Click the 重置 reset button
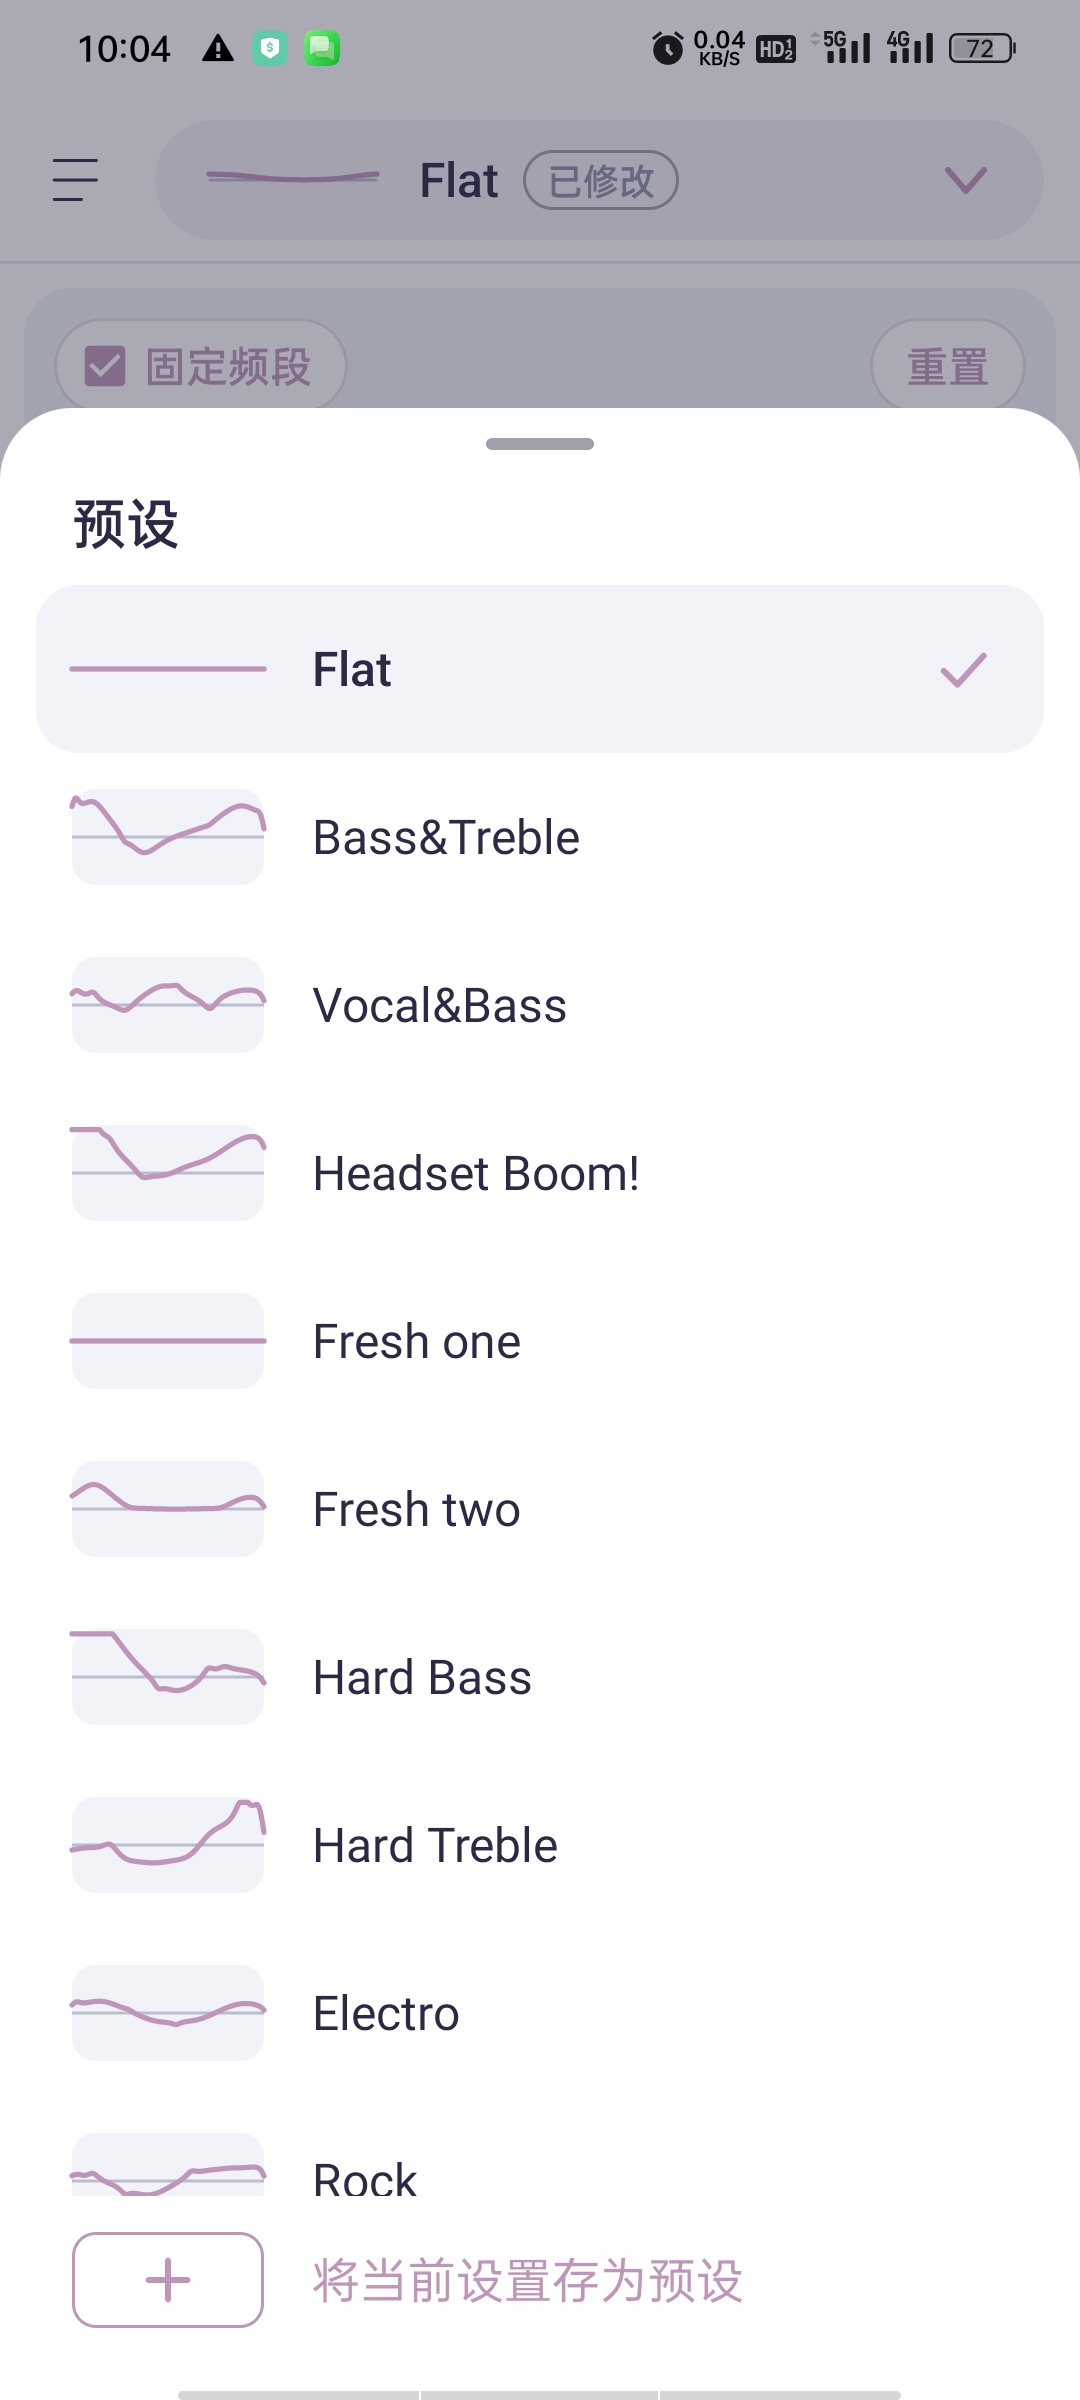Screen dimensions: 1080x2400 (948, 366)
